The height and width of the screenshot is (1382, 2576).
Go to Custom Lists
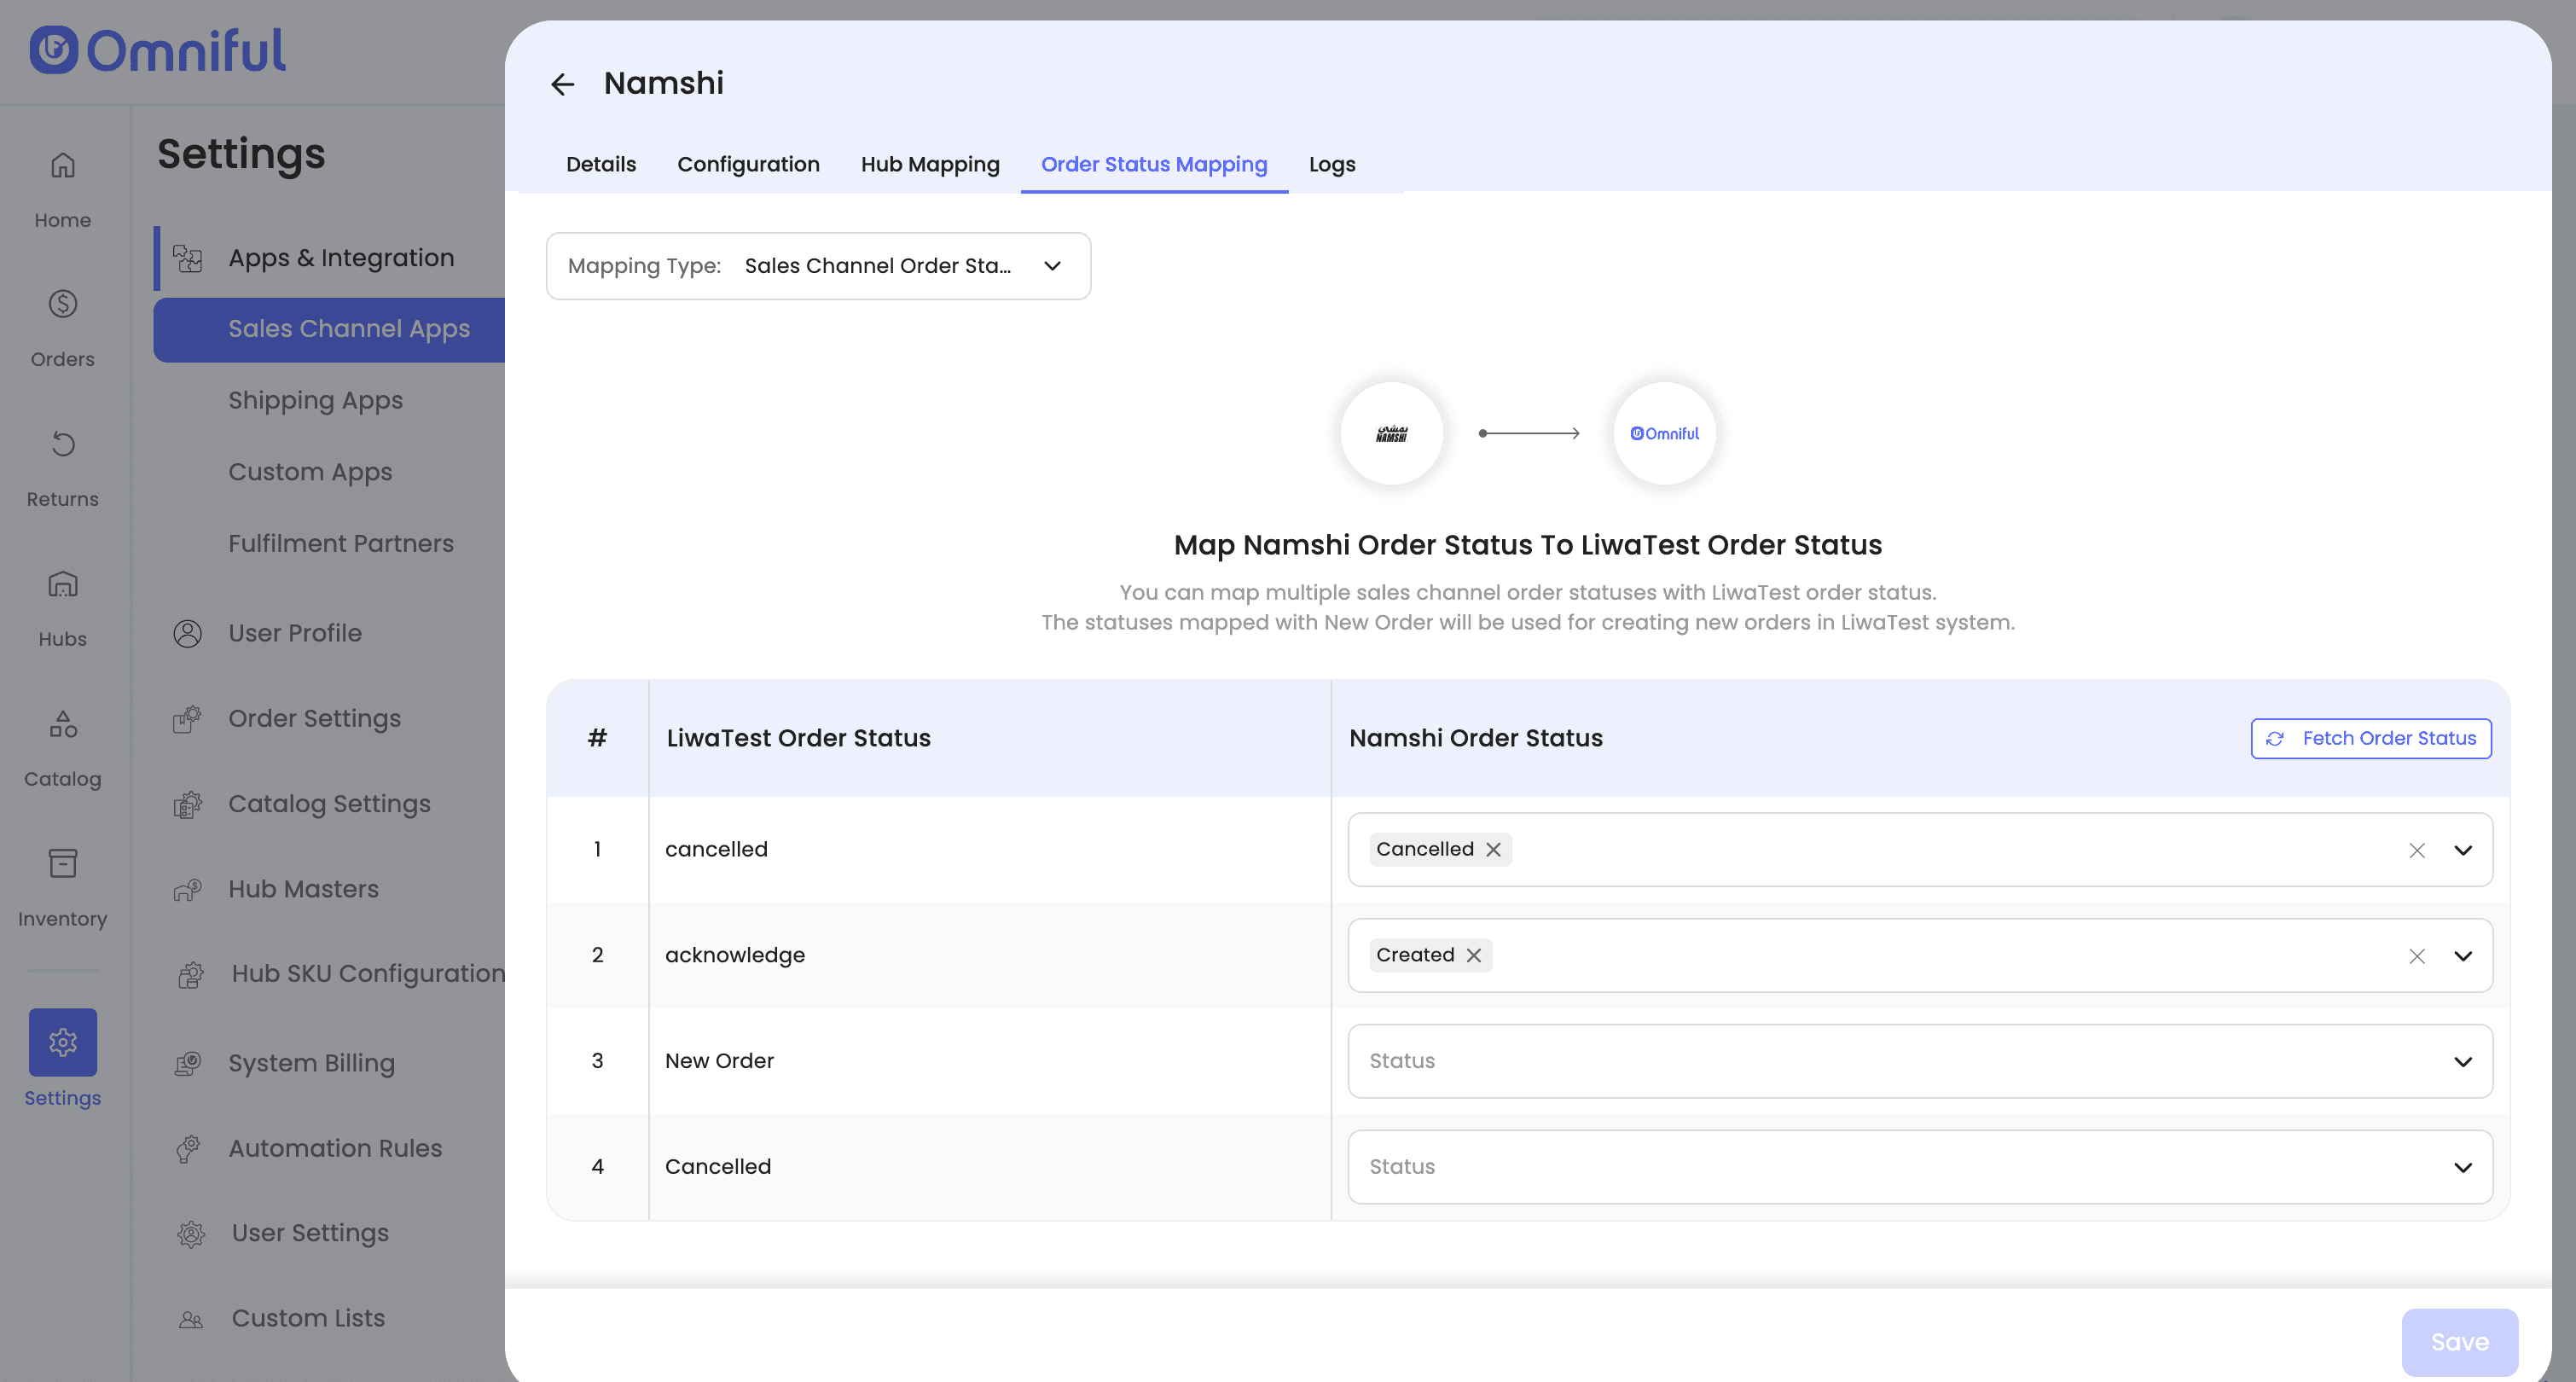tap(308, 1319)
